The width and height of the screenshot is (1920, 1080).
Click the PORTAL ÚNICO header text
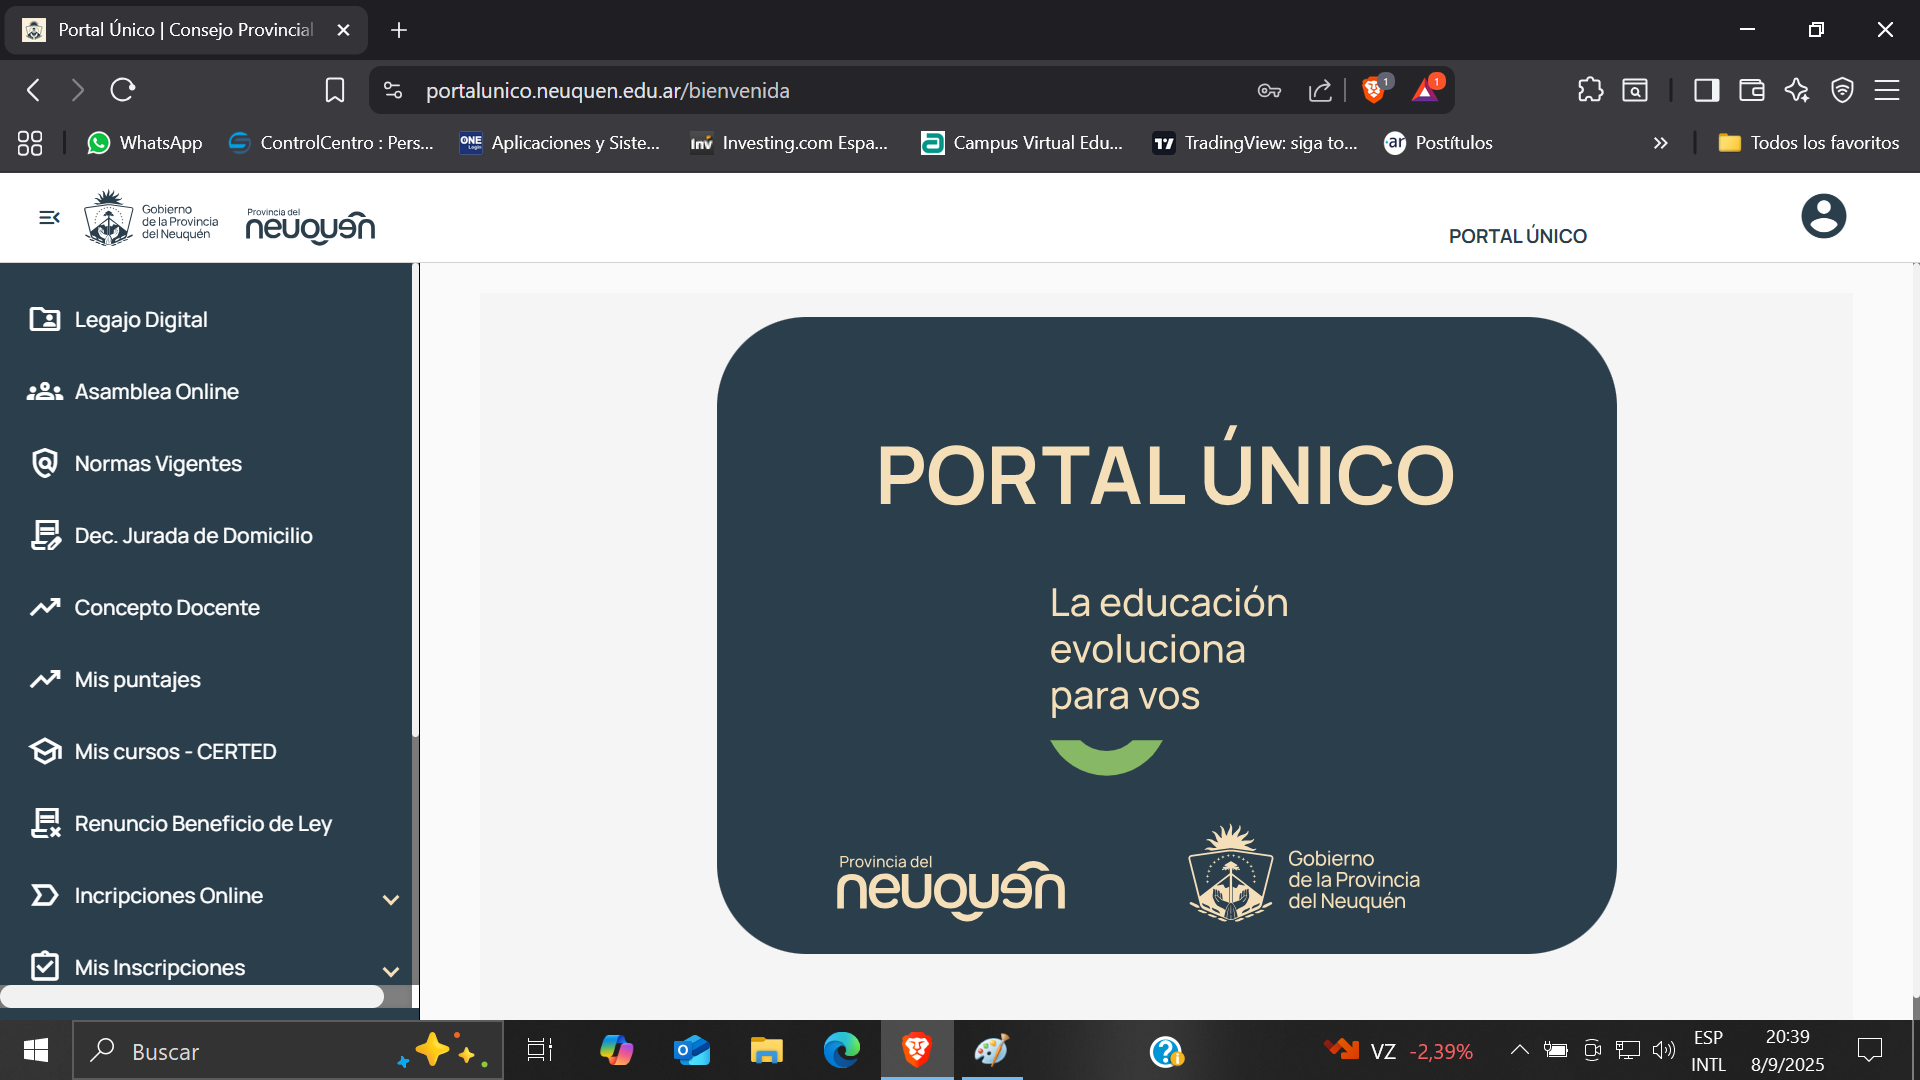click(1517, 236)
